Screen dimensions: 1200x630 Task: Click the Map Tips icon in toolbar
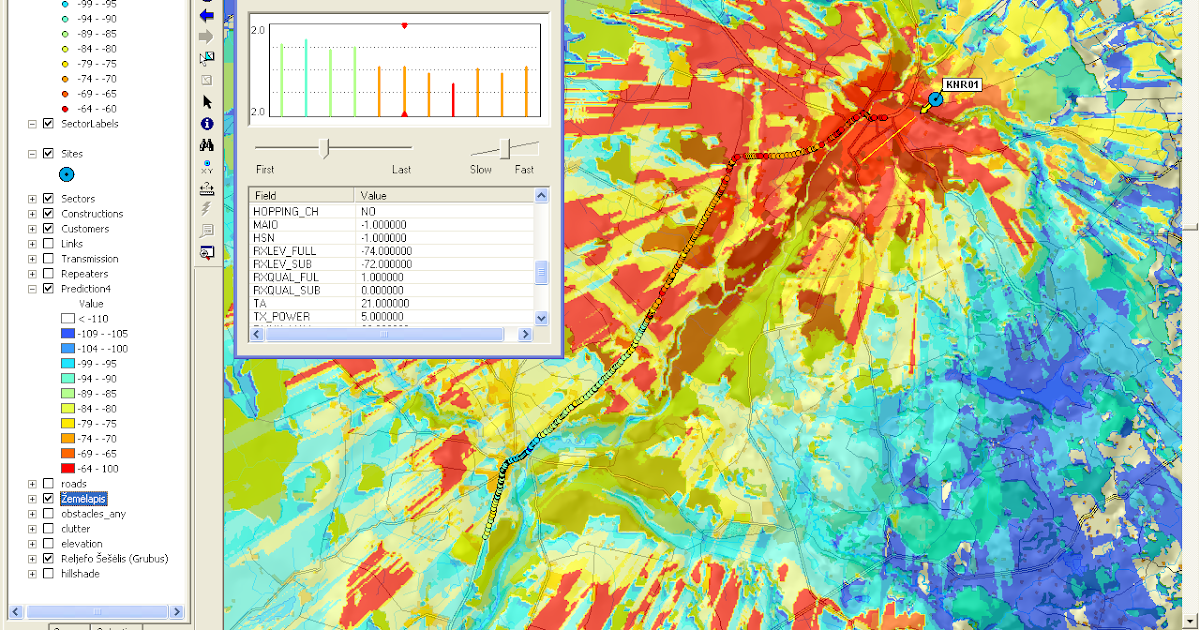(207, 231)
